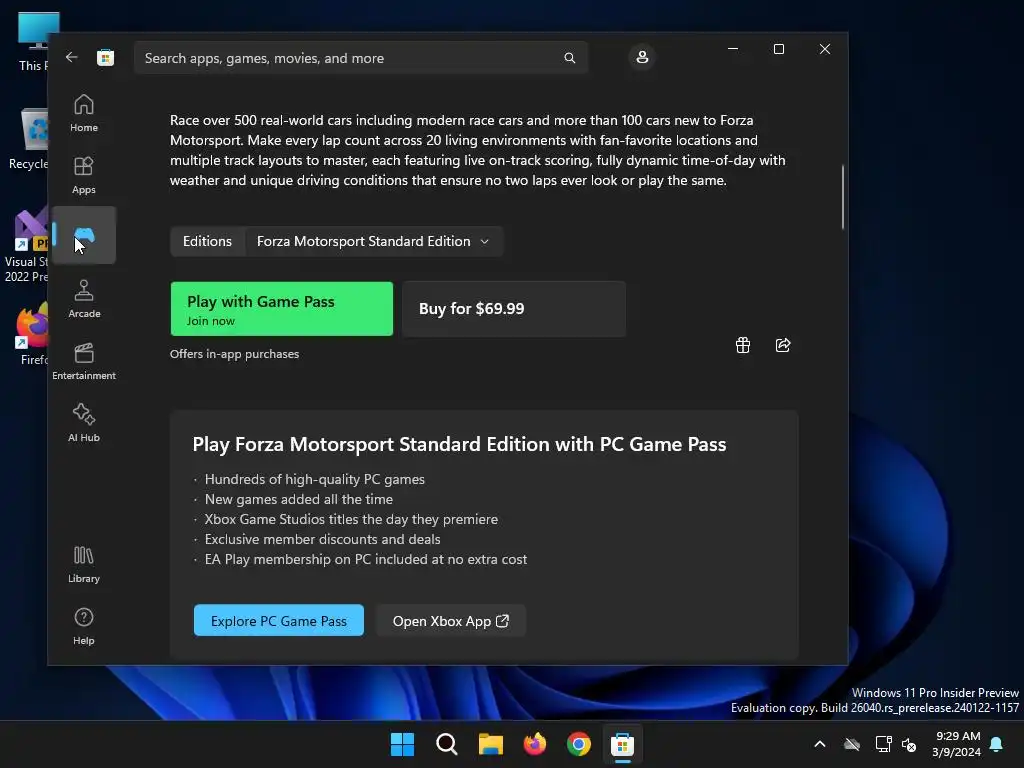
Task: Open Home in Store sidebar
Action: coord(84,113)
